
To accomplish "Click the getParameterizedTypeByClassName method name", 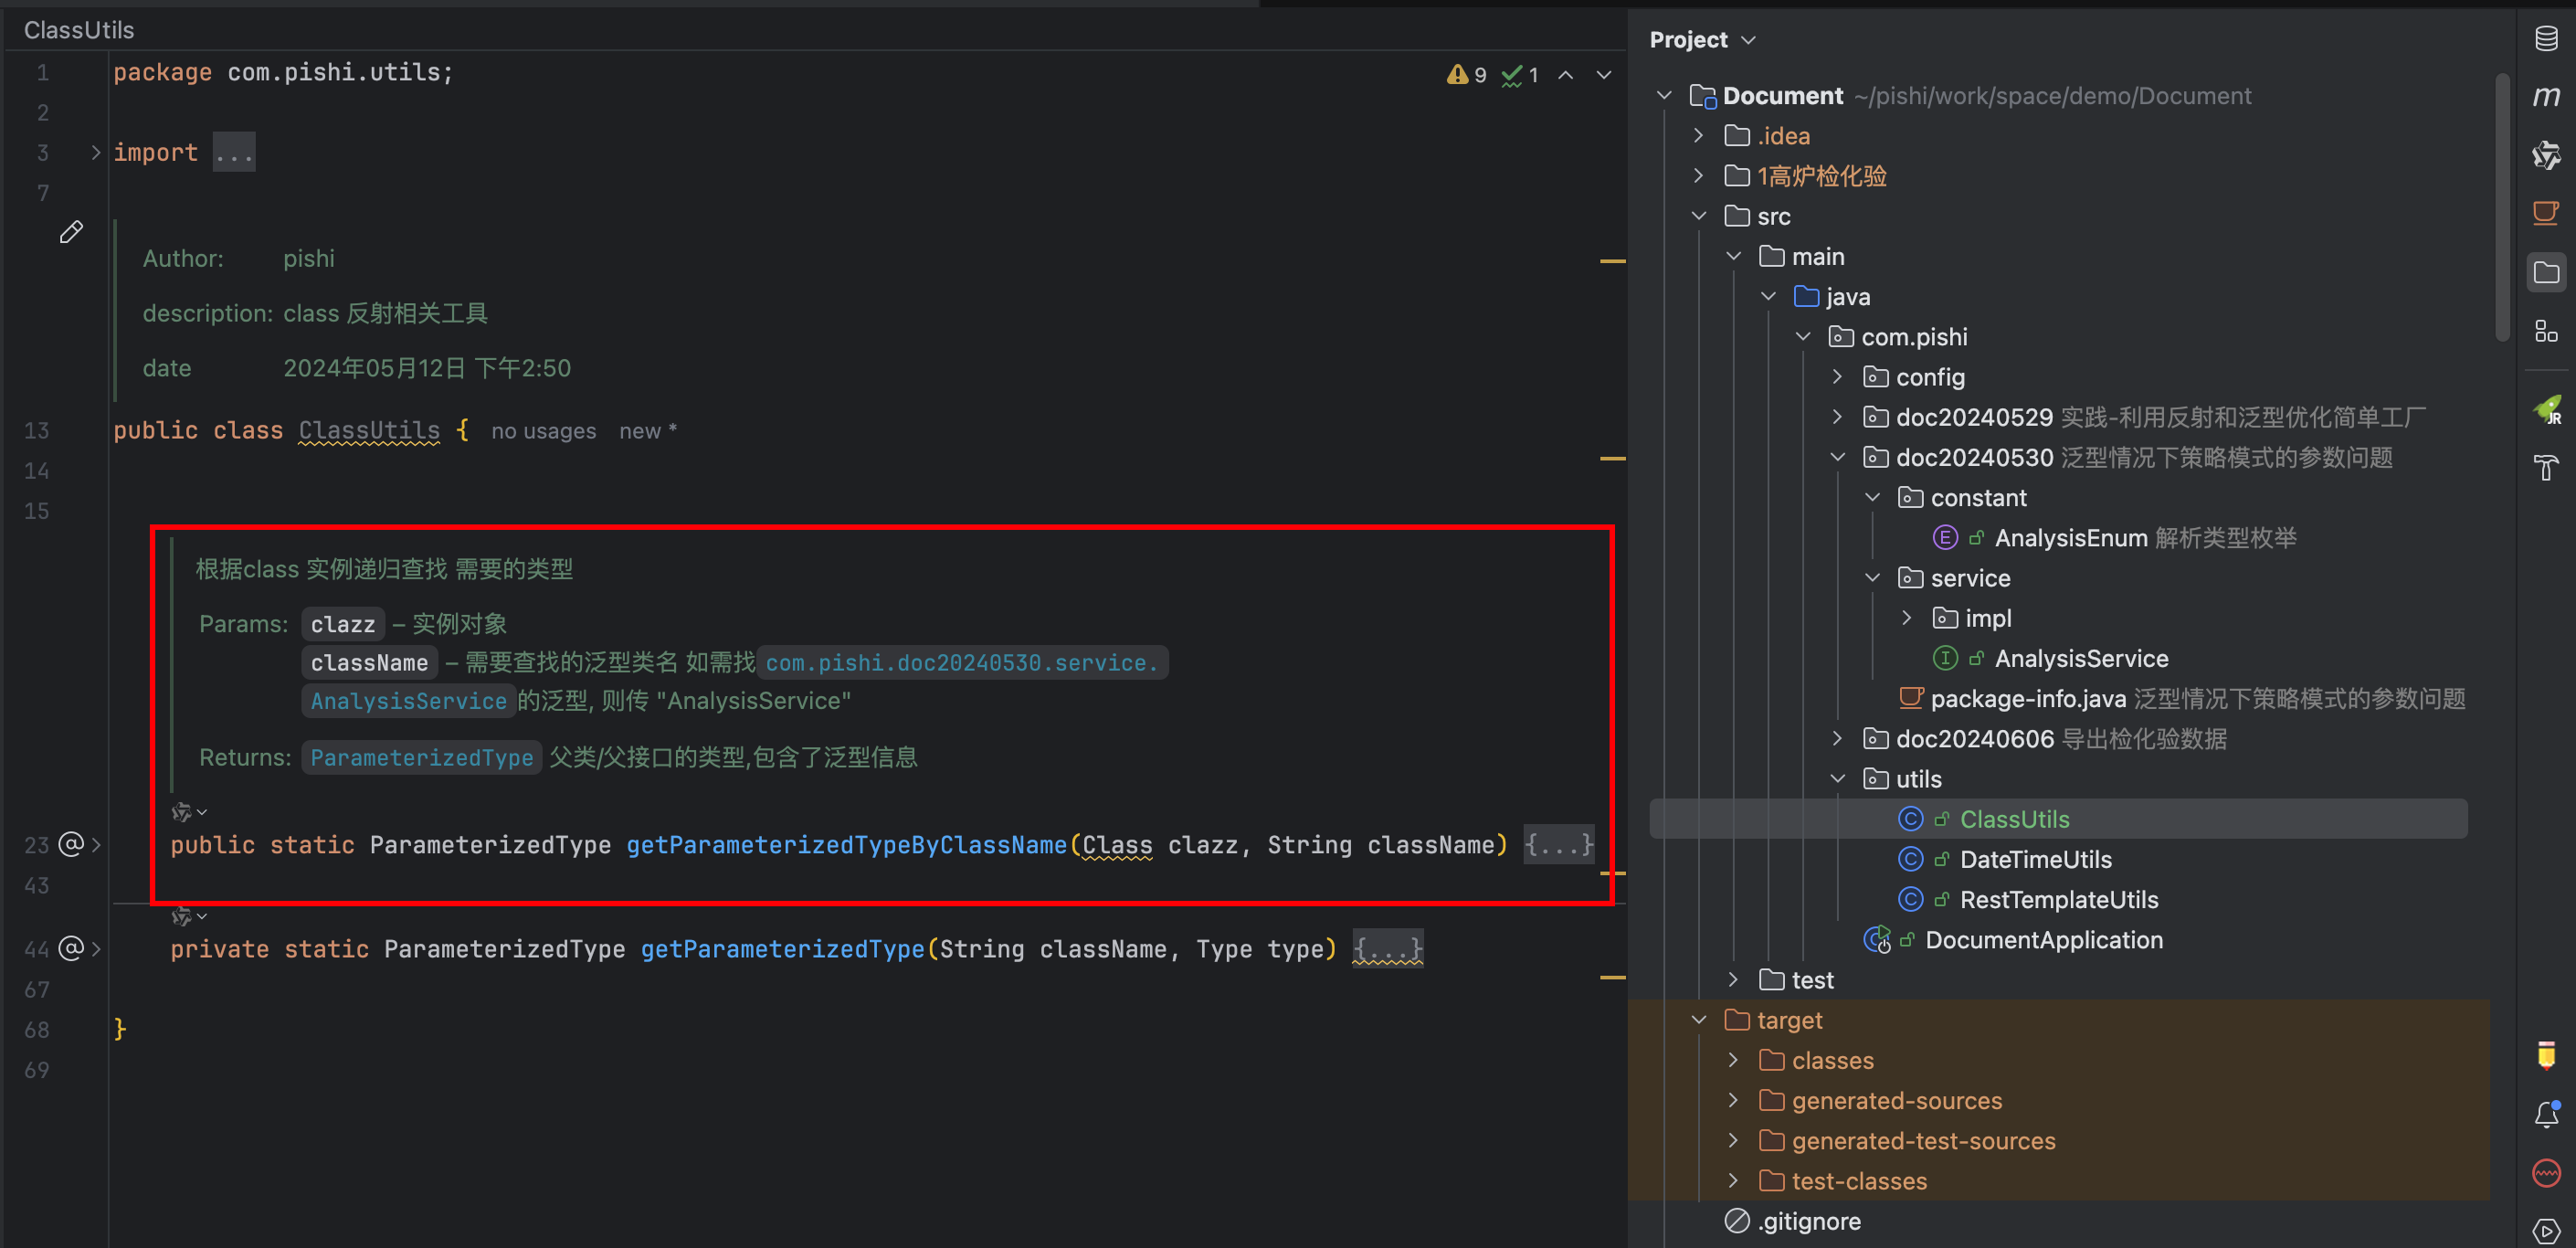I will point(846,846).
